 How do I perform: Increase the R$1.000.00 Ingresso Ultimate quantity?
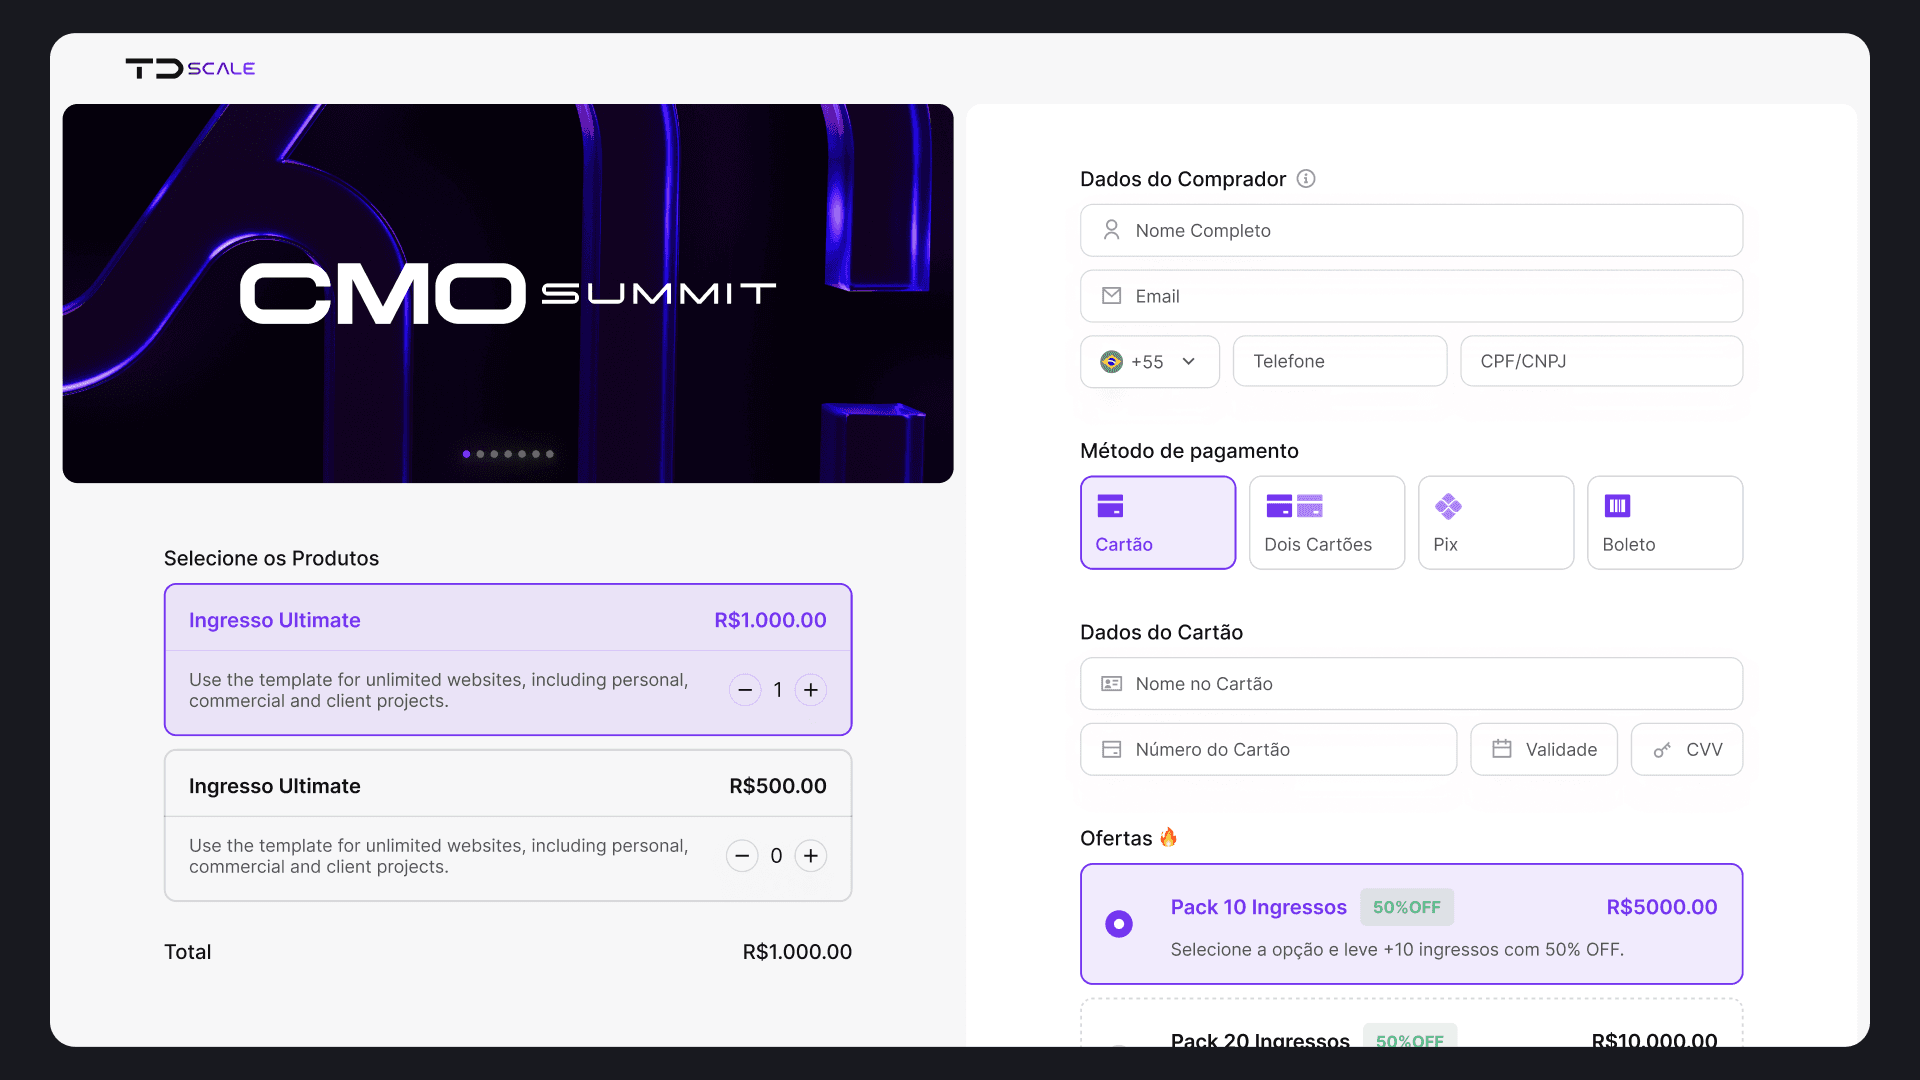click(811, 690)
